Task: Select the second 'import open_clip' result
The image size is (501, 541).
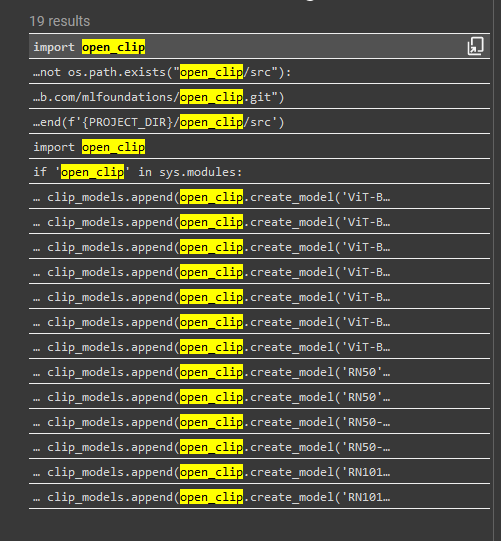Action: point(259,147)
